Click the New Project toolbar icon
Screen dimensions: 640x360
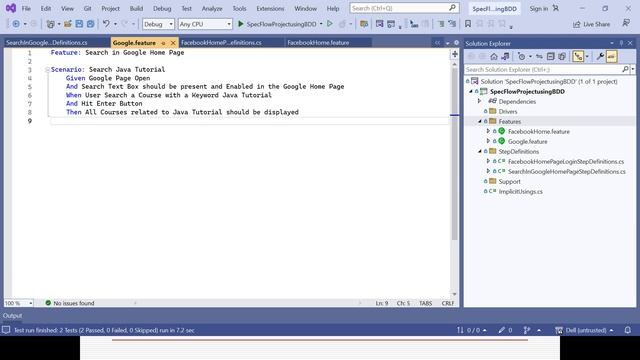coord(51,24)
